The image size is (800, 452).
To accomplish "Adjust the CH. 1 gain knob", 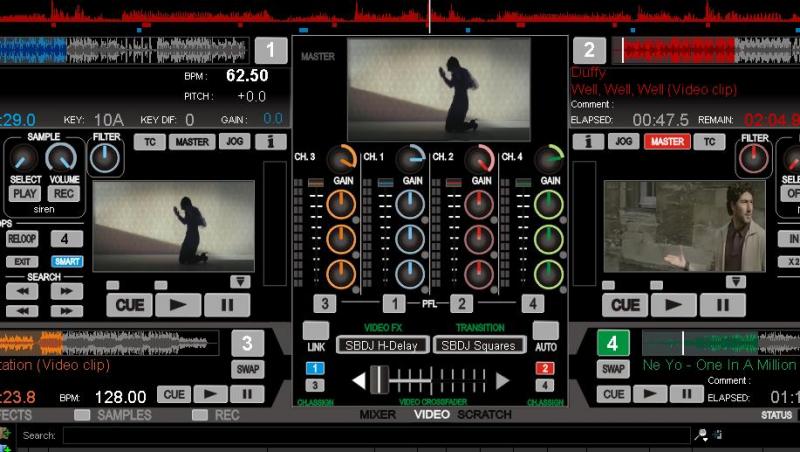I will 411,159.
